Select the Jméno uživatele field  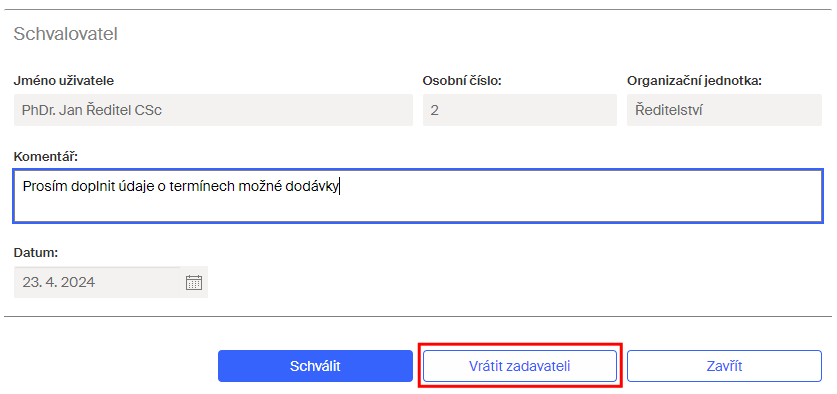coord(214,111)
